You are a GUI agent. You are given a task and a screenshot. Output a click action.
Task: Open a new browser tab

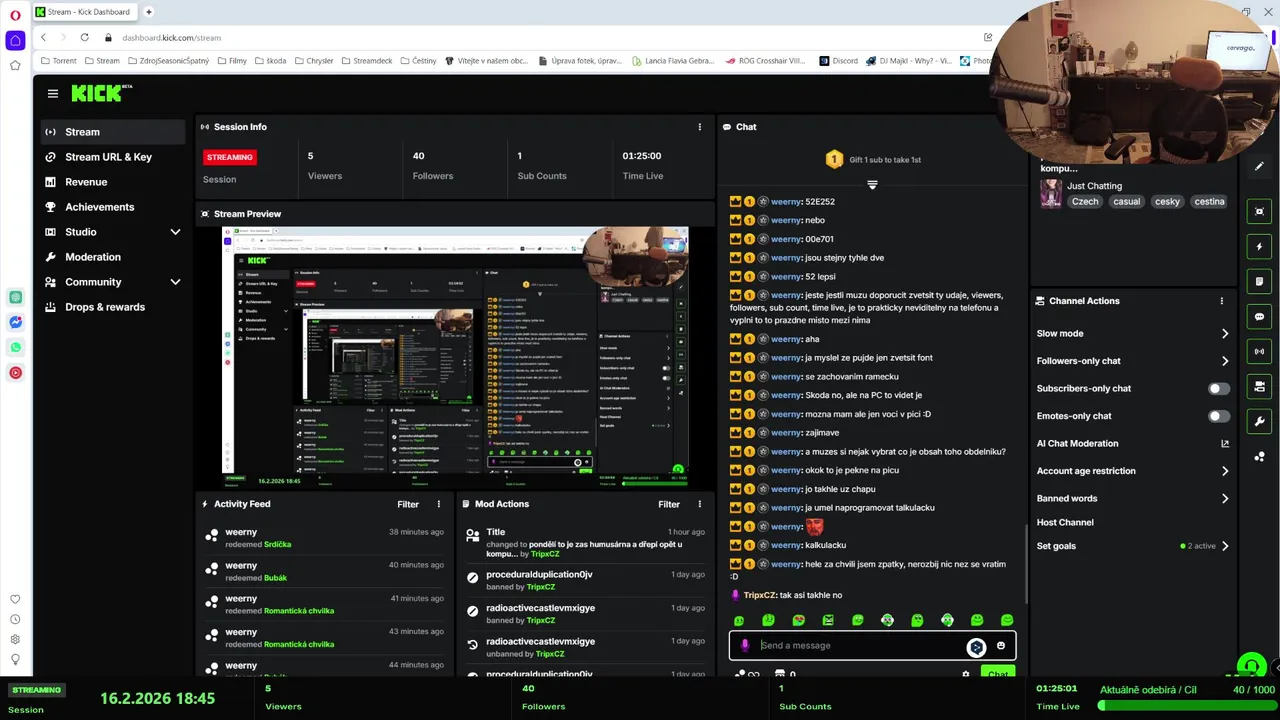coord(149,12)
